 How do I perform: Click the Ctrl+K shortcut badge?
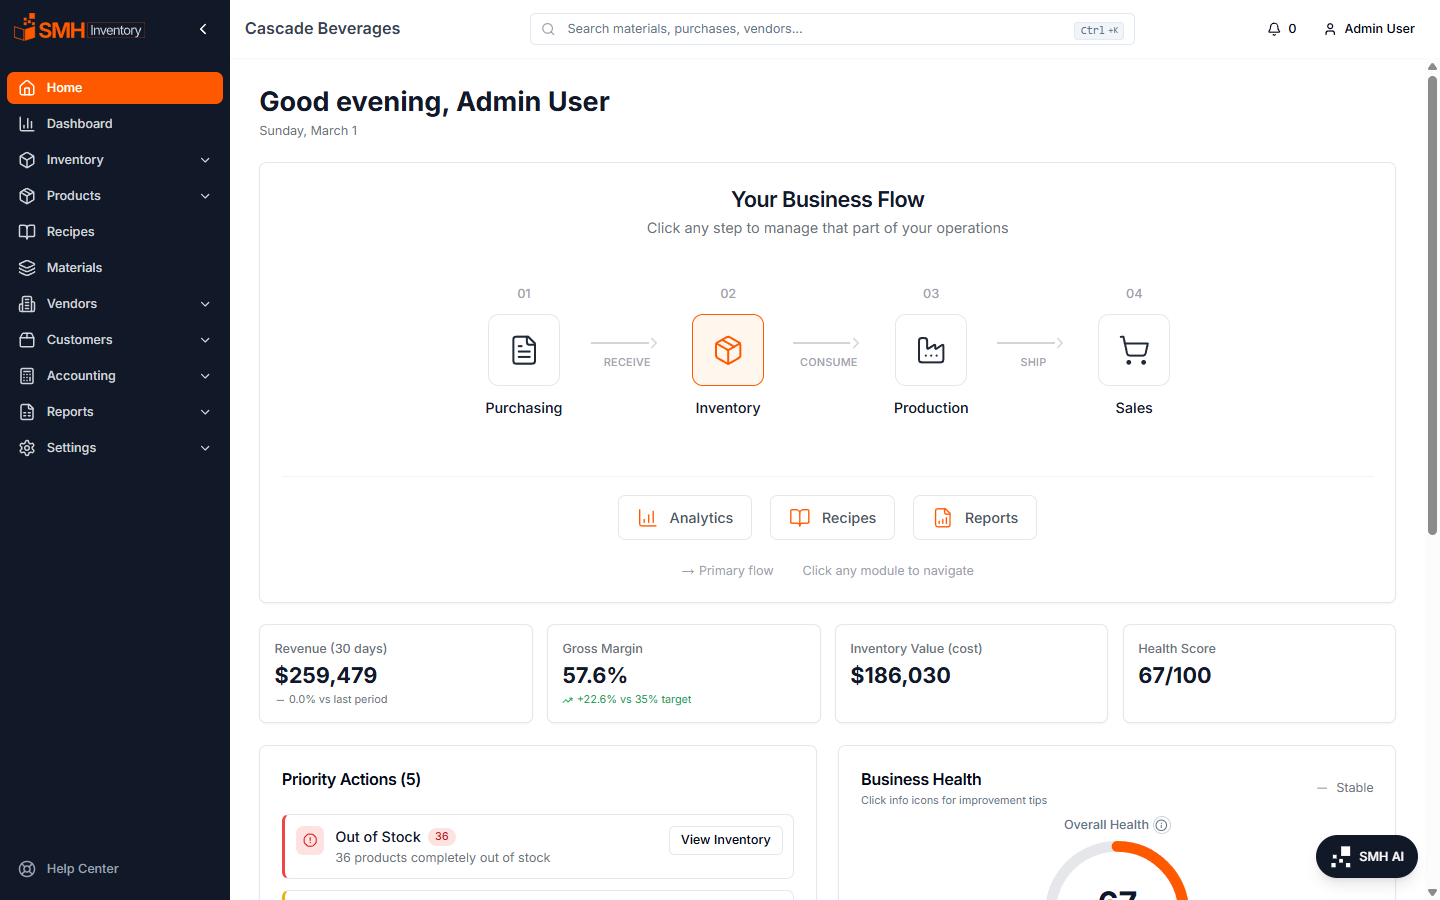[x=1099, y=30]
